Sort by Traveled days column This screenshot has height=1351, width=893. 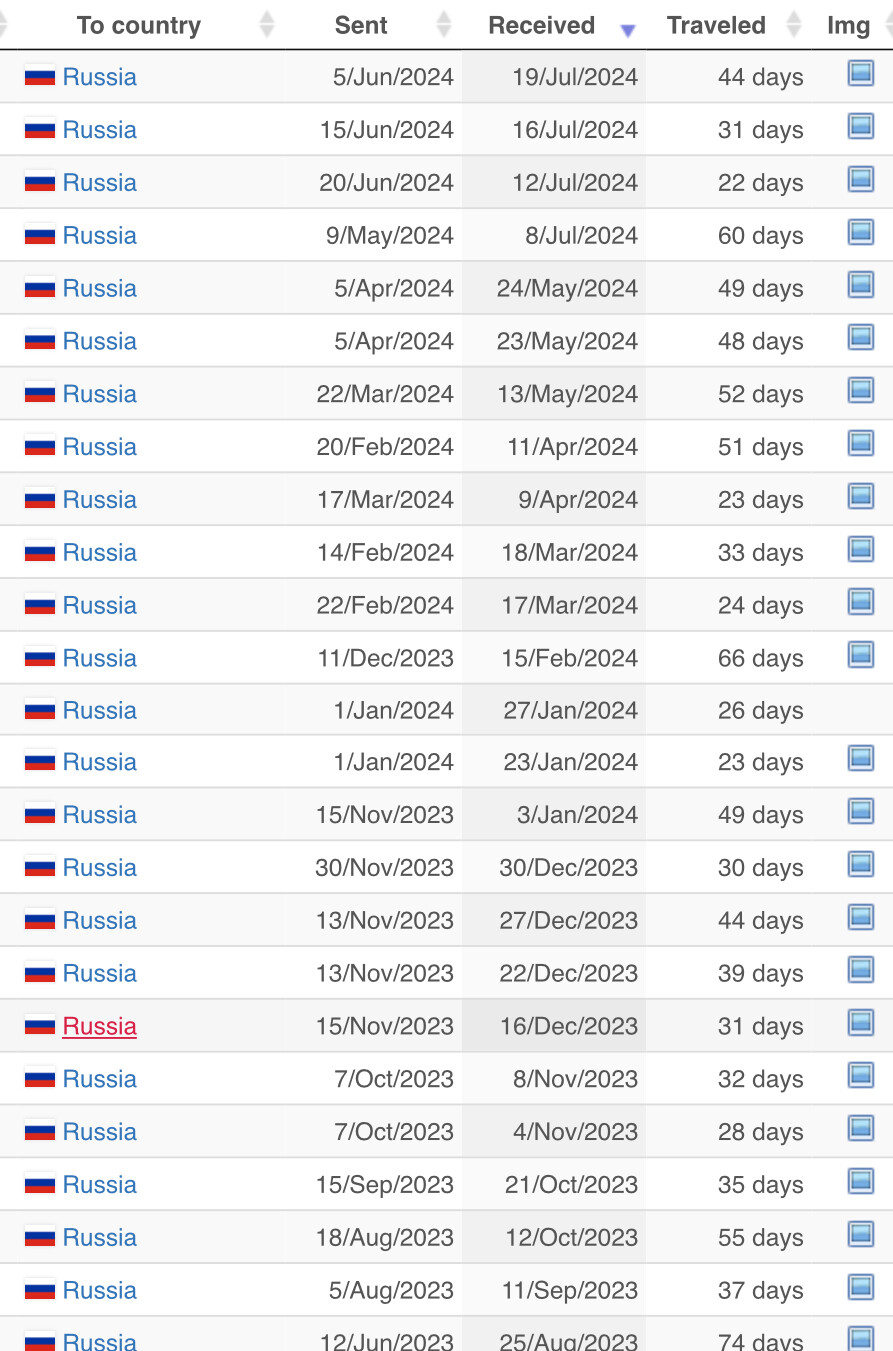(x=716, y=26)
